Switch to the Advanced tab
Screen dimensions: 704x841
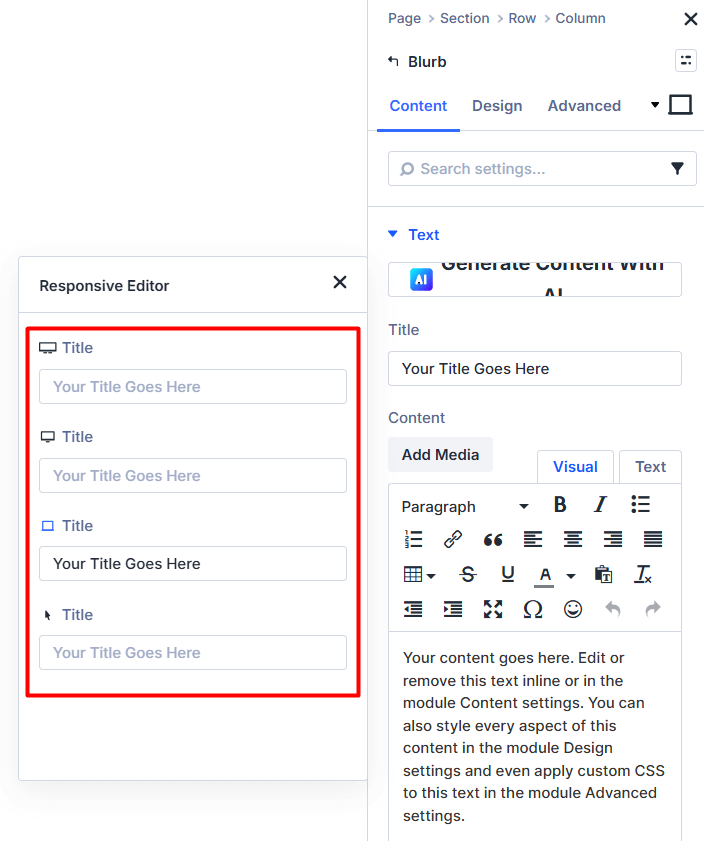pos(584,106)
